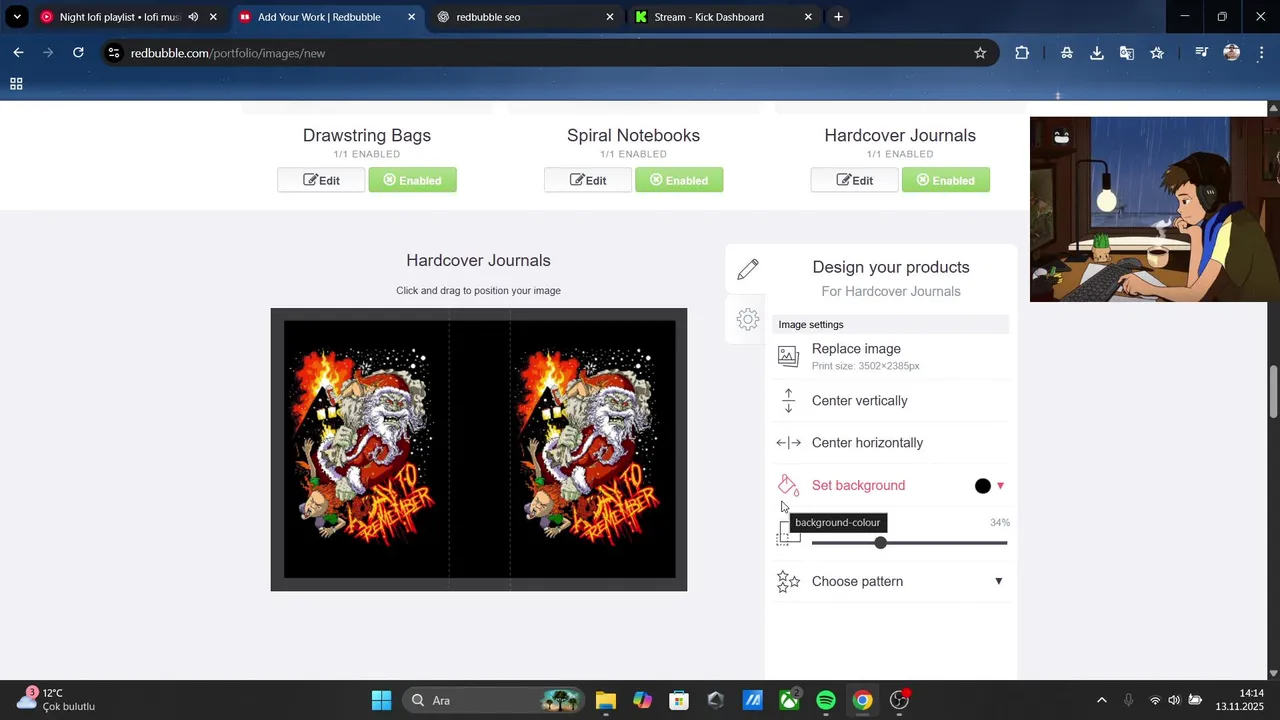1280x720 pixels.
Task: Mute the Night lofi playlist tab audio
Action: click(193, 17)
